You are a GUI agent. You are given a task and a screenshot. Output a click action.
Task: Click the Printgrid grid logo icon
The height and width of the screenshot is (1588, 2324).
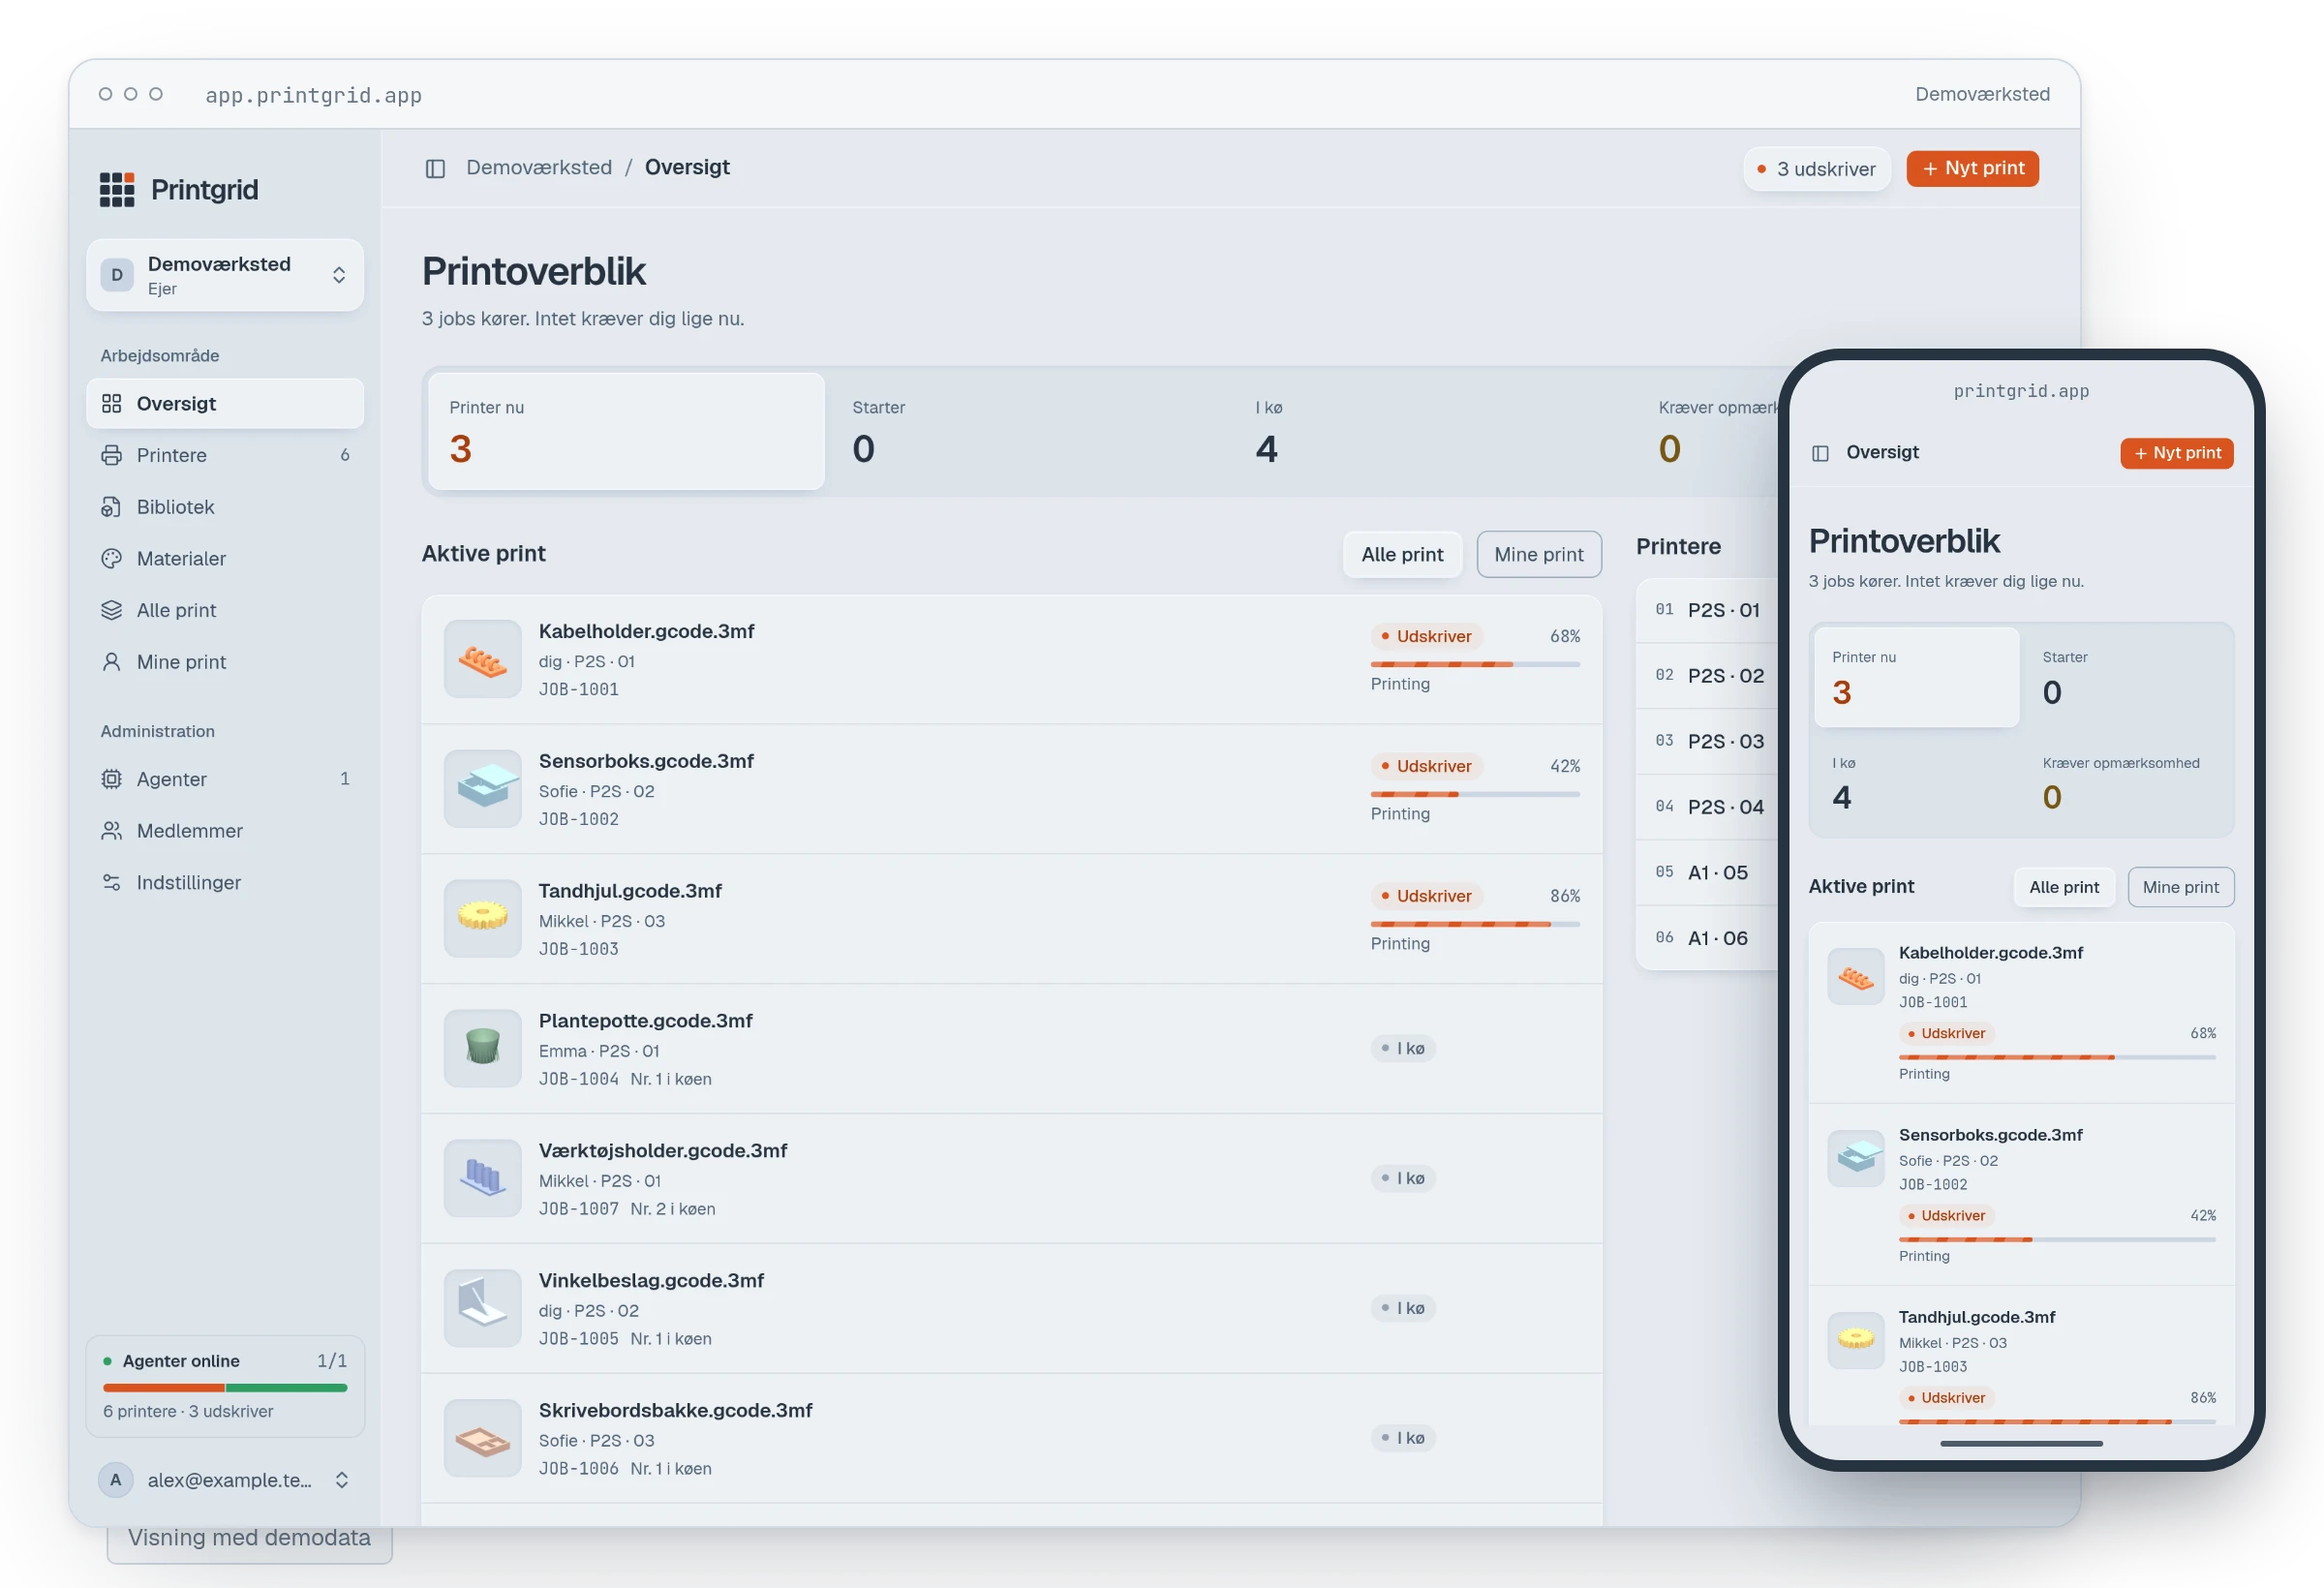116,189
